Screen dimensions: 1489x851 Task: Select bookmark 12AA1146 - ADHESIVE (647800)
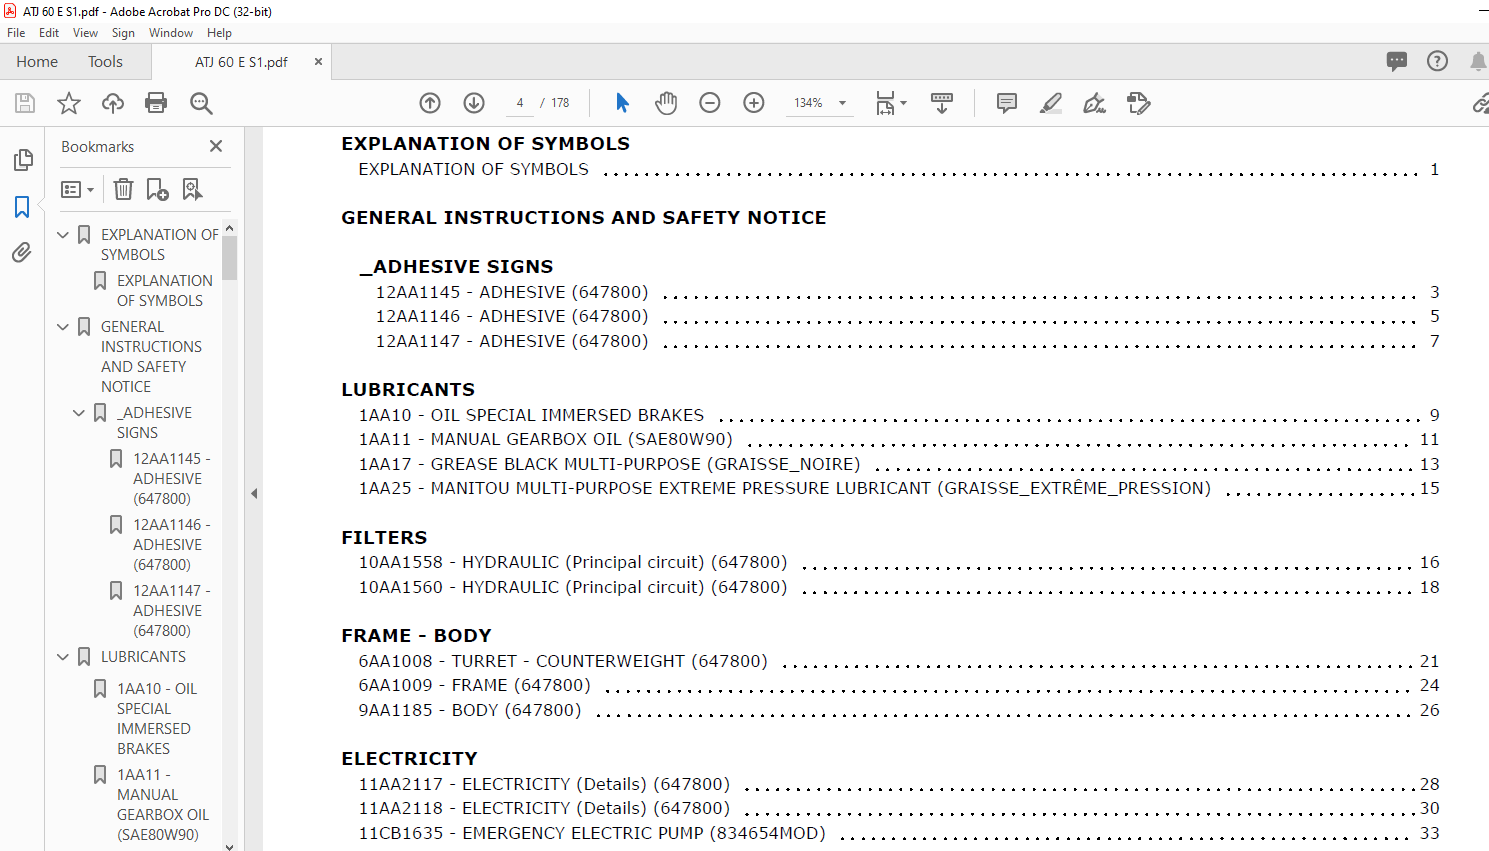pos(171,545)
